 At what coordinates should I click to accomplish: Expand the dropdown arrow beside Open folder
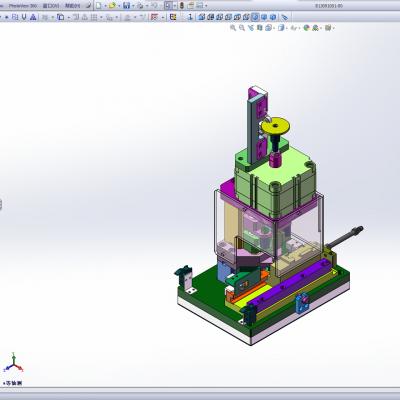pos(119,6)
